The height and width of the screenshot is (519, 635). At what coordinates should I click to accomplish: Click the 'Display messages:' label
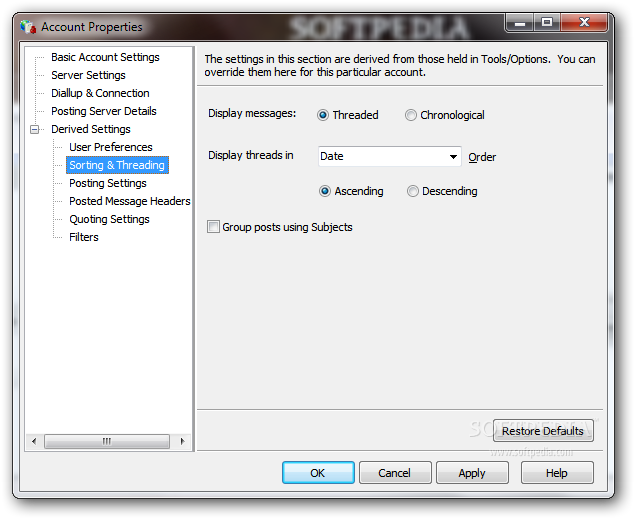(252, 114)
